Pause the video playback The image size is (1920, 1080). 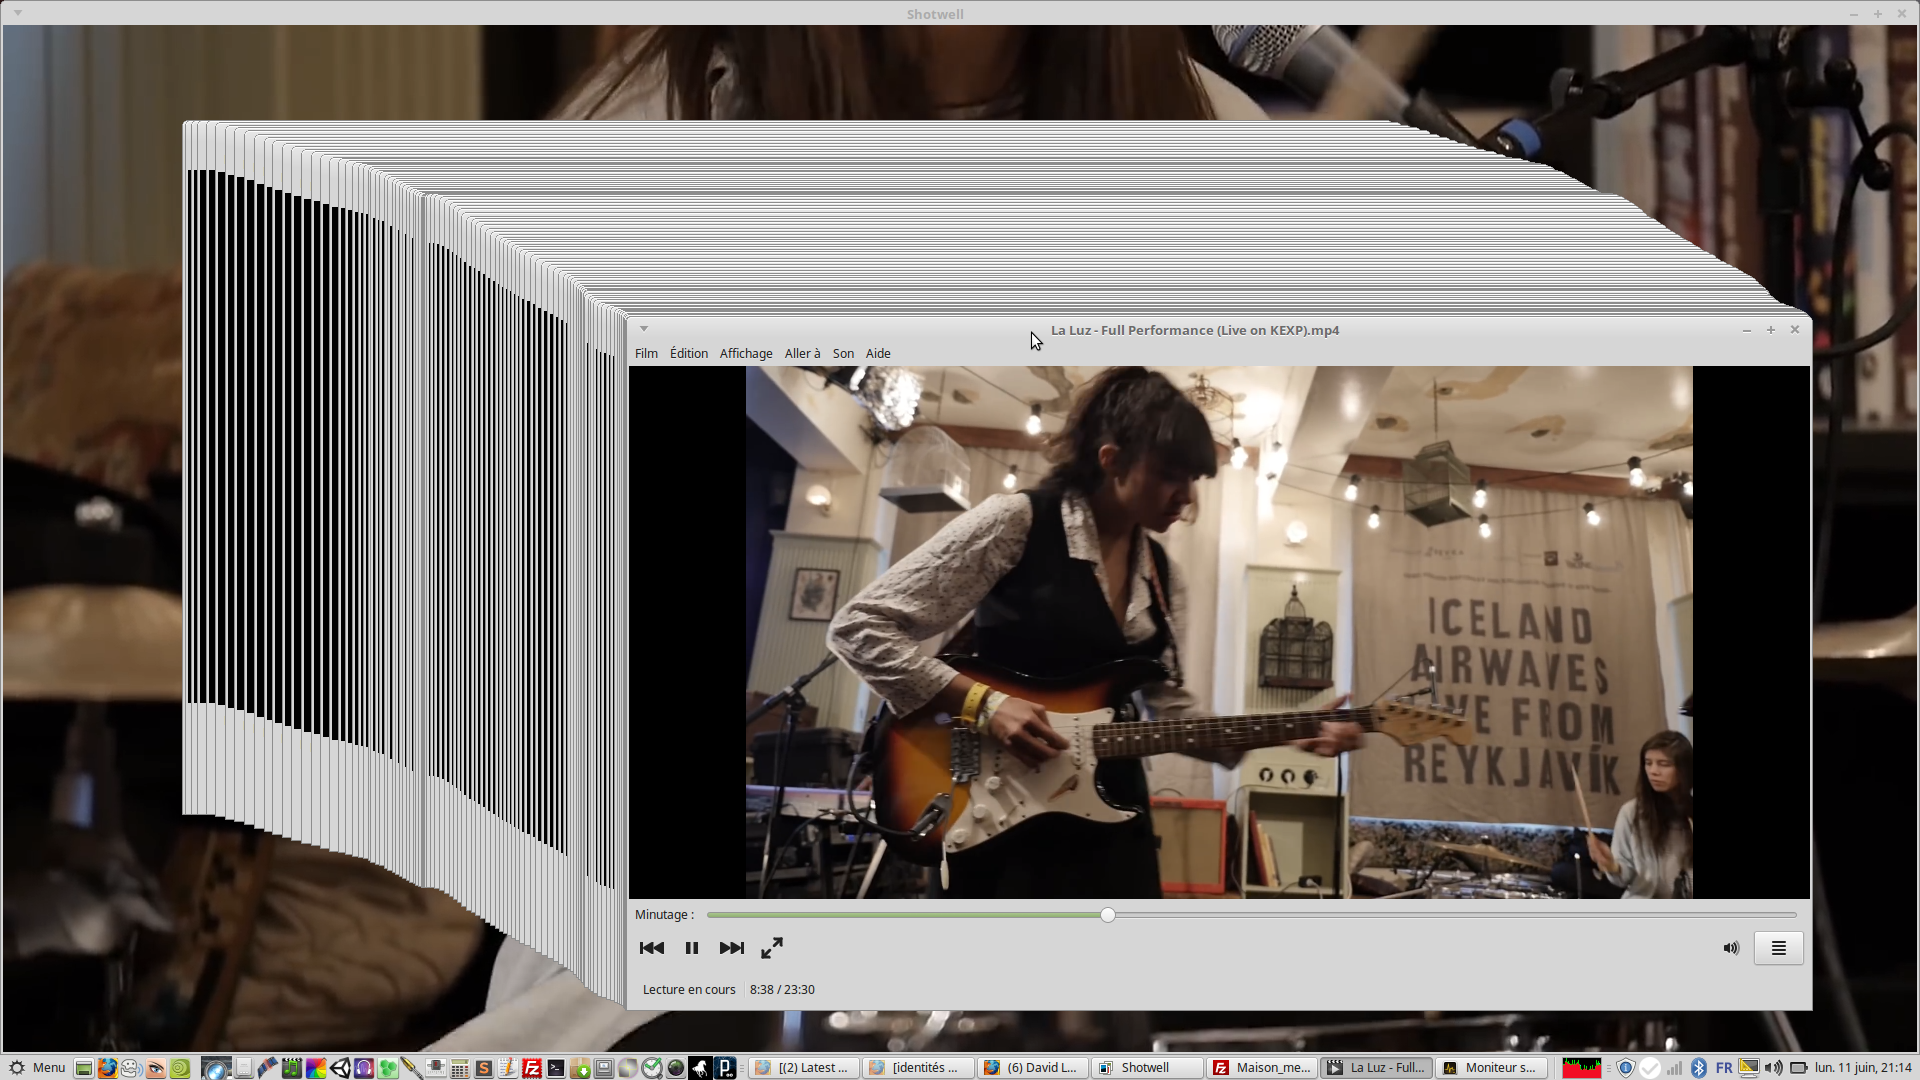[691, 948]
